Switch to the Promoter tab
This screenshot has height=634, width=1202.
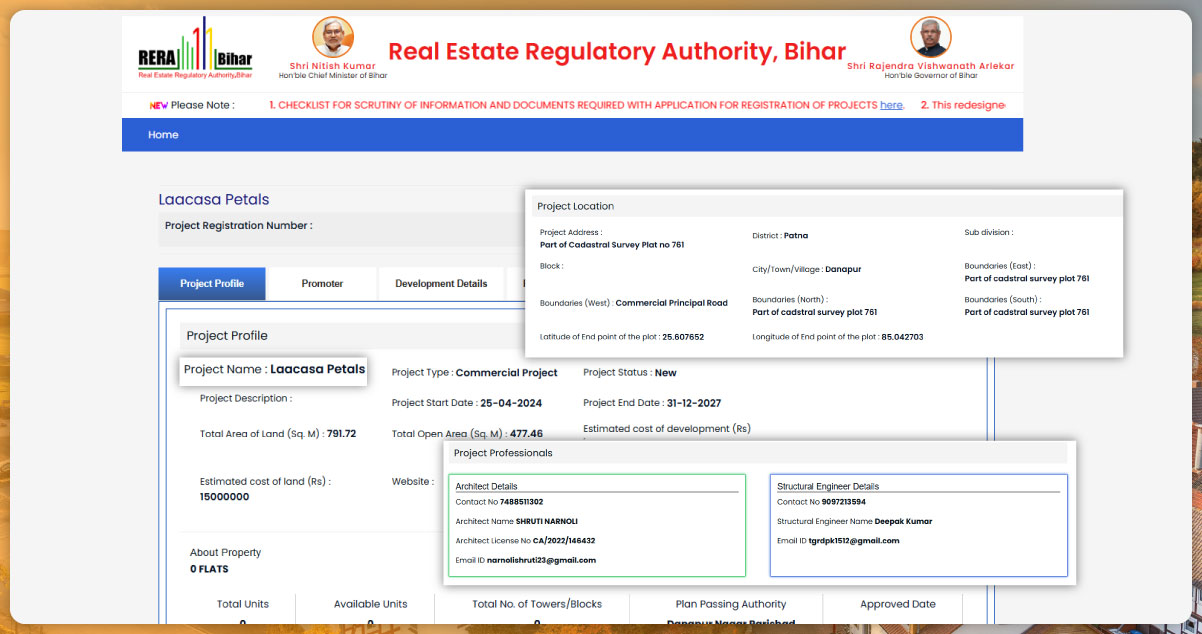pos(322,284)
